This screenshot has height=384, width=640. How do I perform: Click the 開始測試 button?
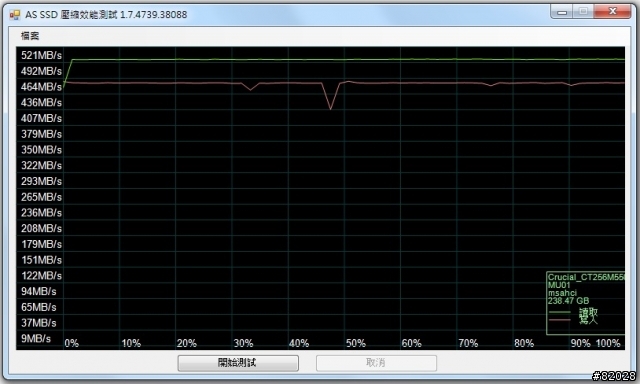coord(238,363)
